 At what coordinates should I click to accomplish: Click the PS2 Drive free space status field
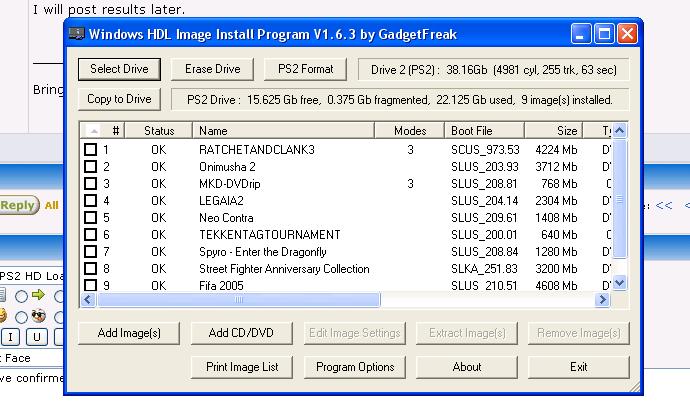(x=400, y=100)
